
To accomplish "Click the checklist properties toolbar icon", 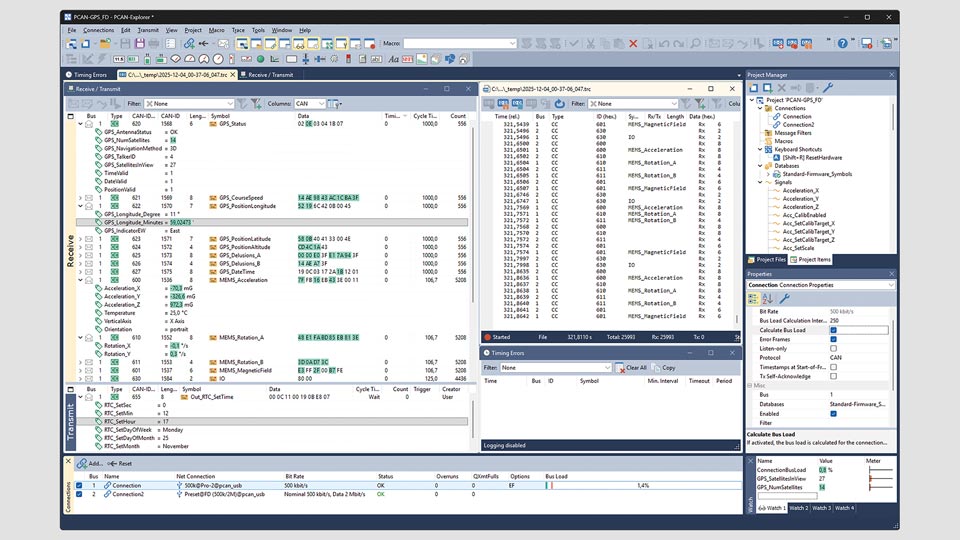I will [170, 43].
